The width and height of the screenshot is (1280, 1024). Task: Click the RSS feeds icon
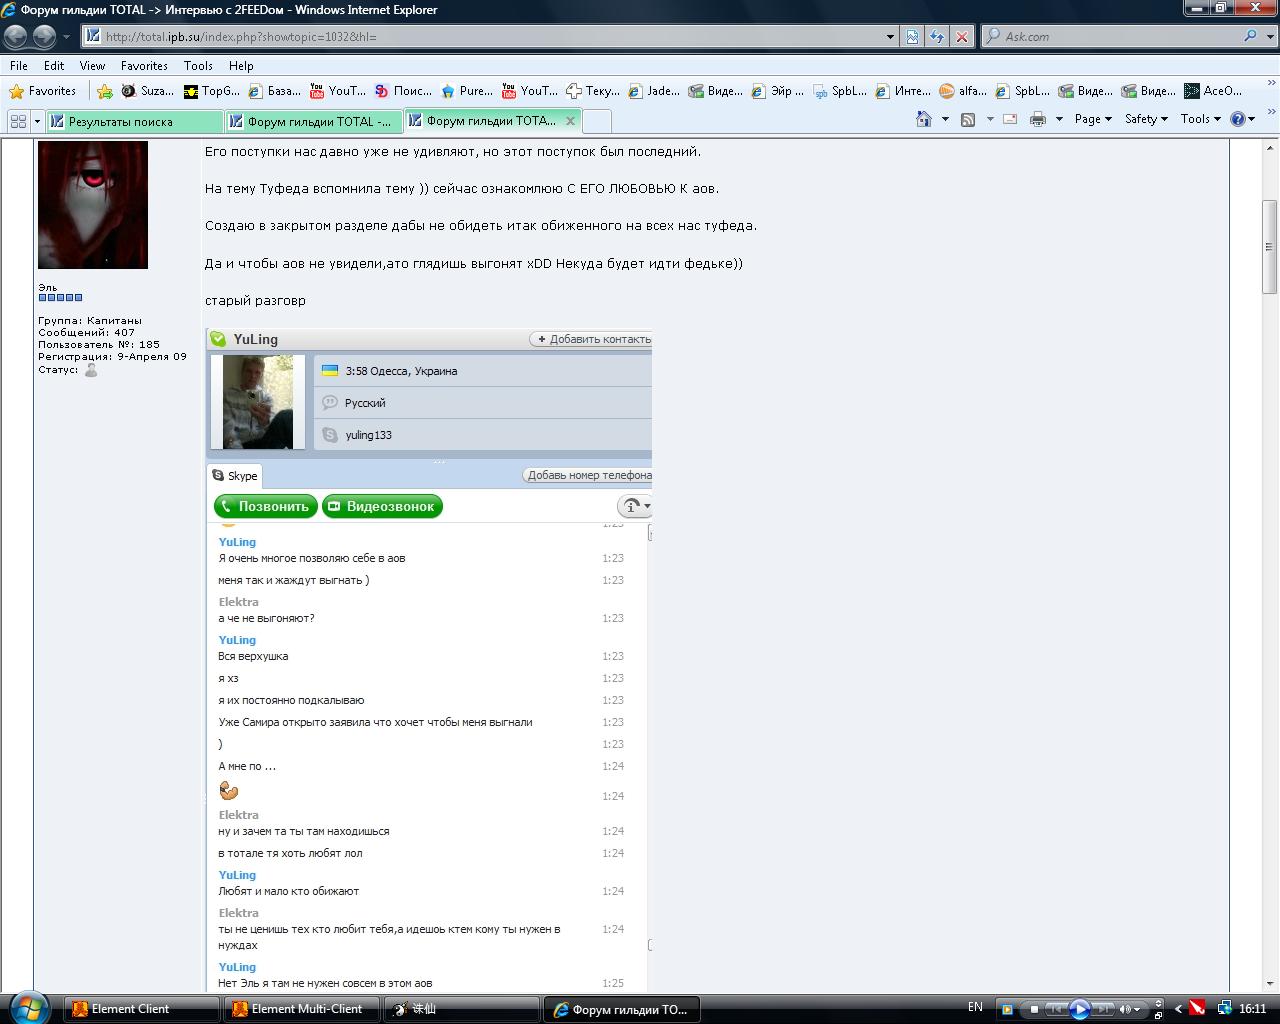point(968,119)
